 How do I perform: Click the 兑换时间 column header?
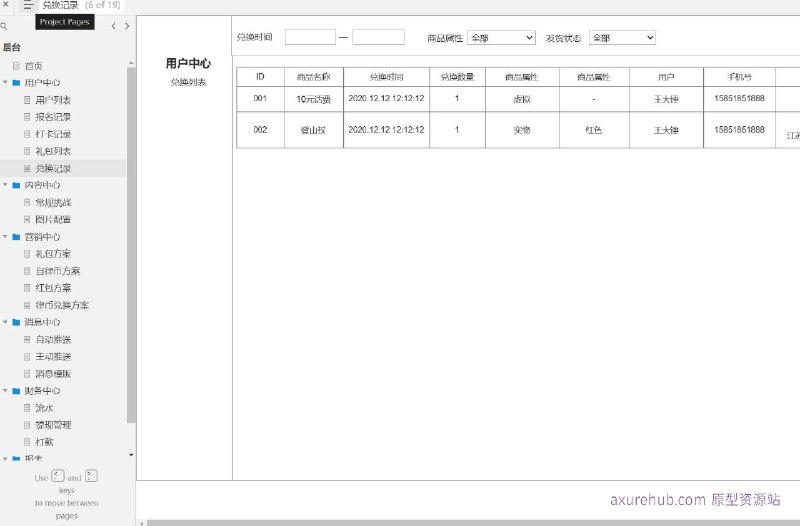click(386, 77)
